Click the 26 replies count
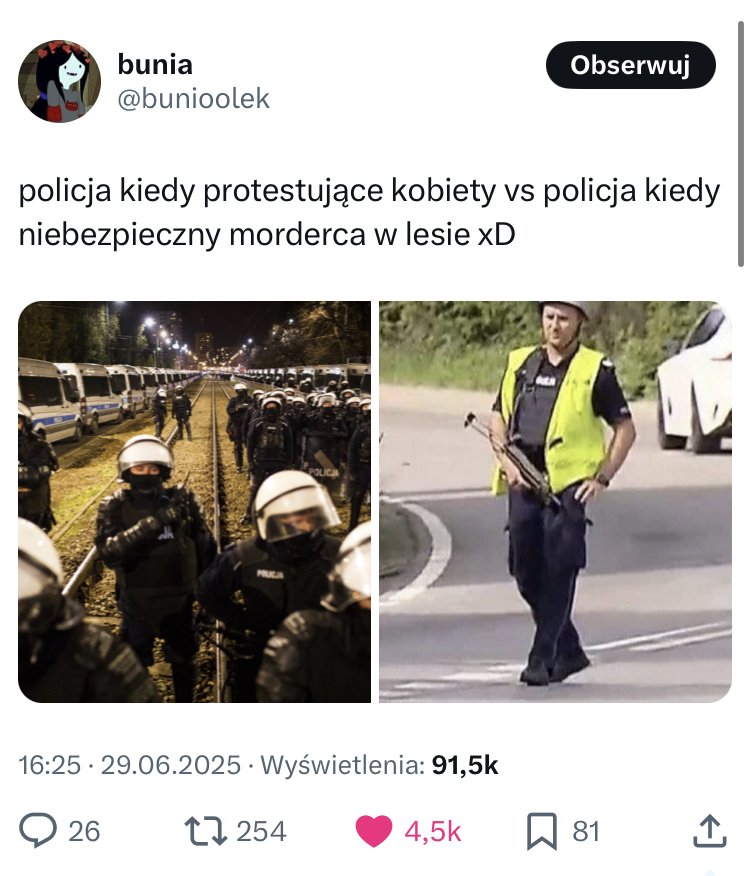 [x=84, y=831]
